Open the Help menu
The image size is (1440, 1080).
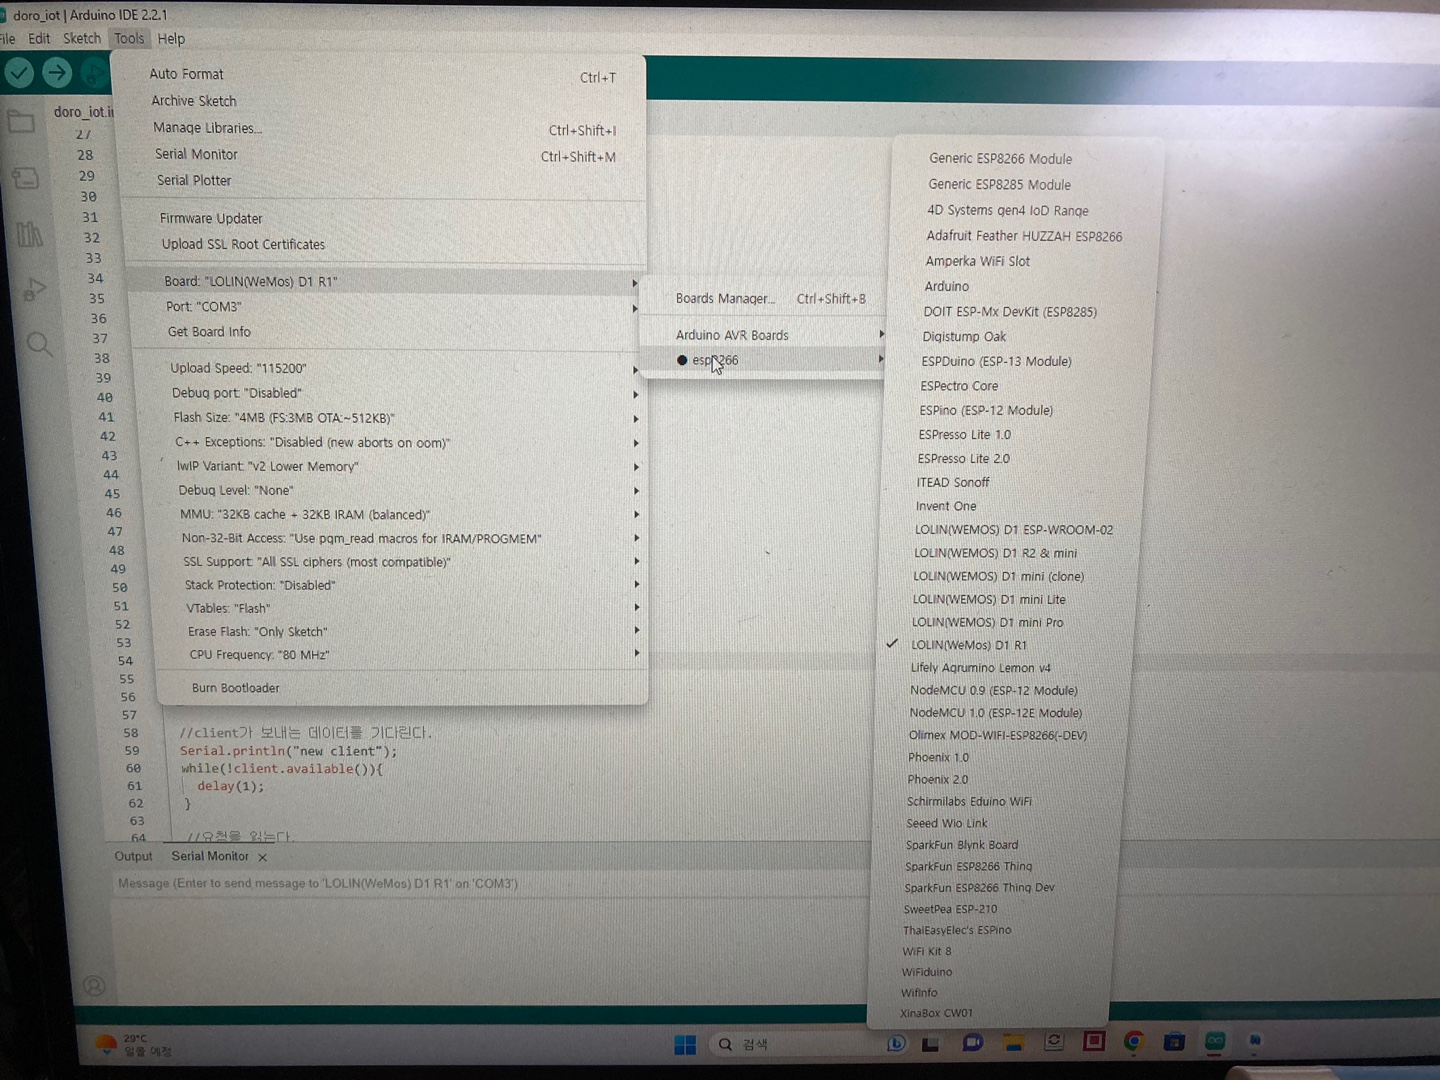171,39
